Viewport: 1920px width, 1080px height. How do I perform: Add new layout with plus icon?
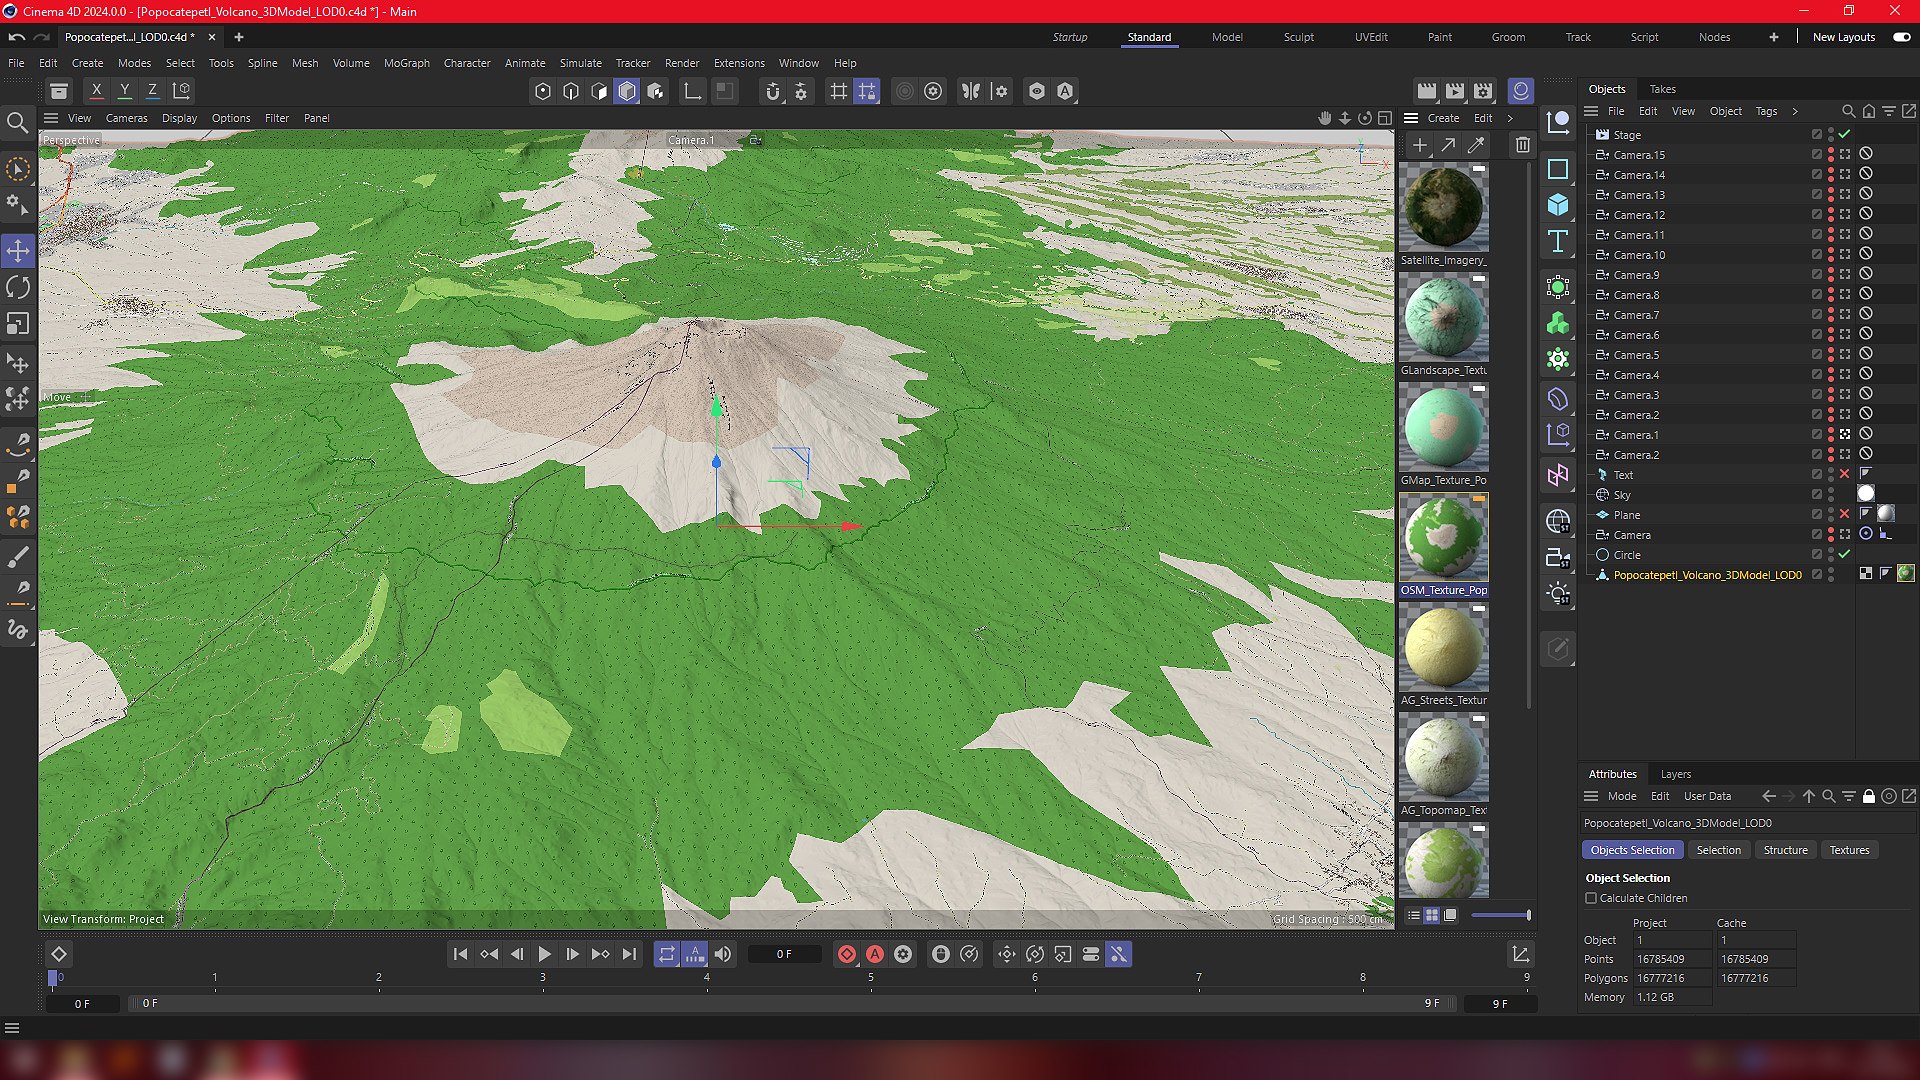[1773, 37]
